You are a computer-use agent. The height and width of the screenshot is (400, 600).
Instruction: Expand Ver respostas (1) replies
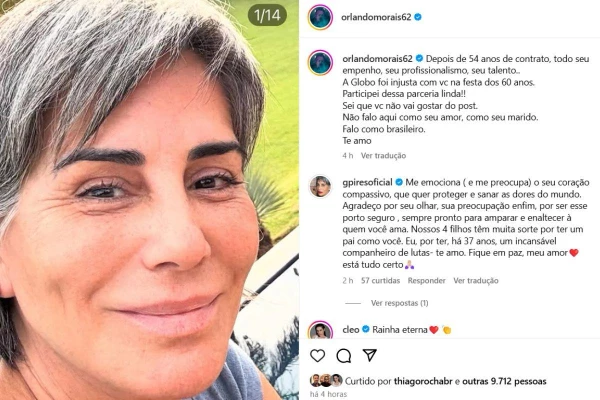coord(399,303)
